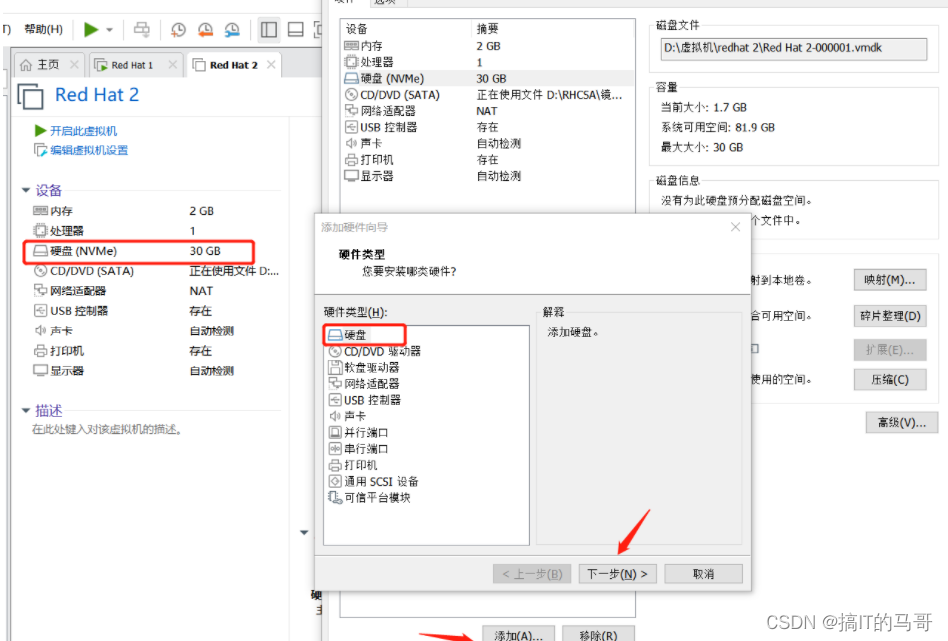Close the Red Hat 1 tab

tap(173, 64)
